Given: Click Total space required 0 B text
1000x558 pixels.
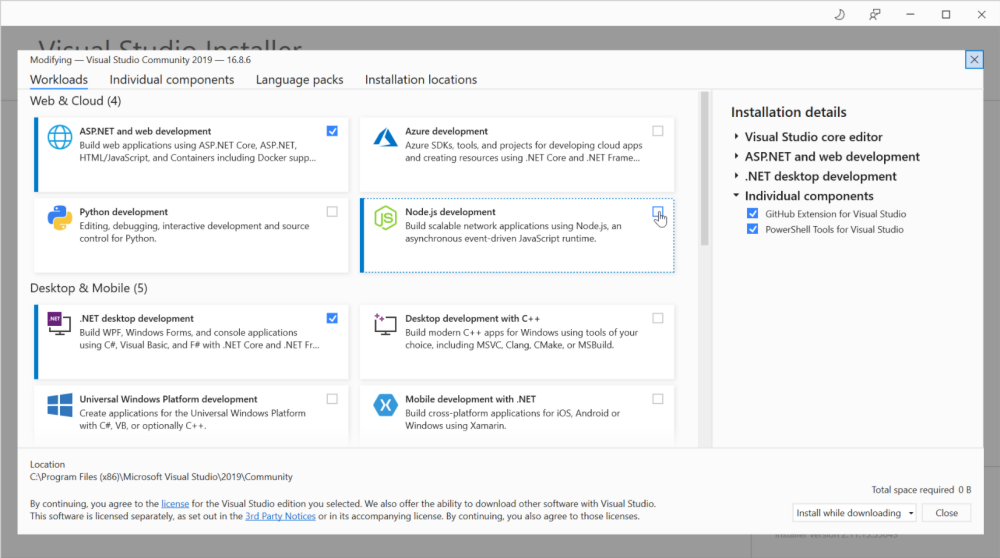Looking at the screenshot, I should pyautogui.click(x=922, y=490).
